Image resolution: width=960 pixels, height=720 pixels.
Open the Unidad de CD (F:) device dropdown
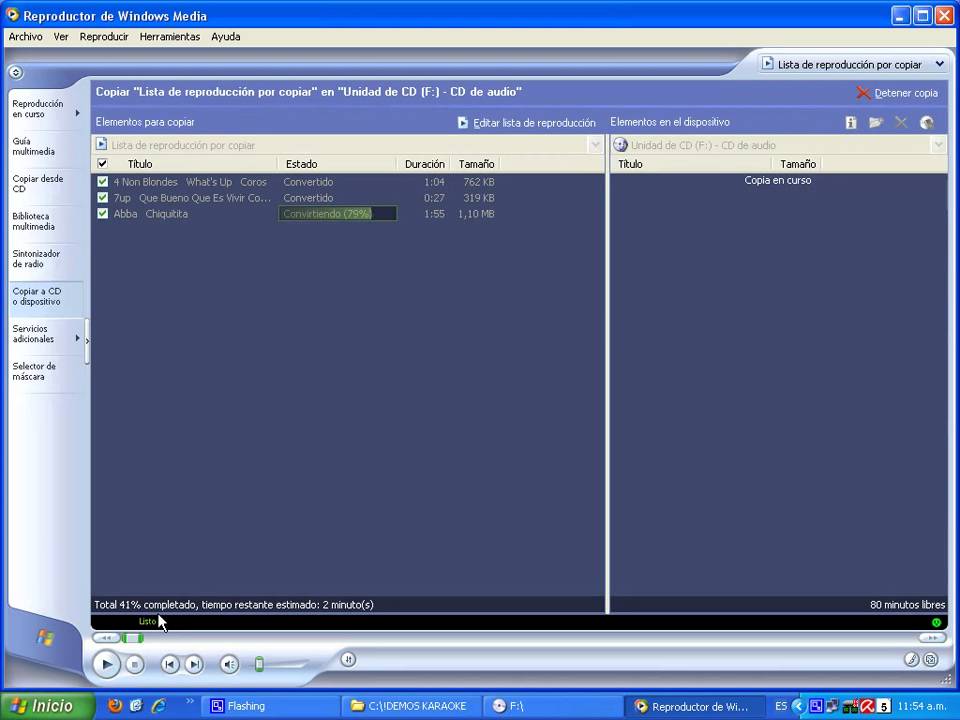938,145
